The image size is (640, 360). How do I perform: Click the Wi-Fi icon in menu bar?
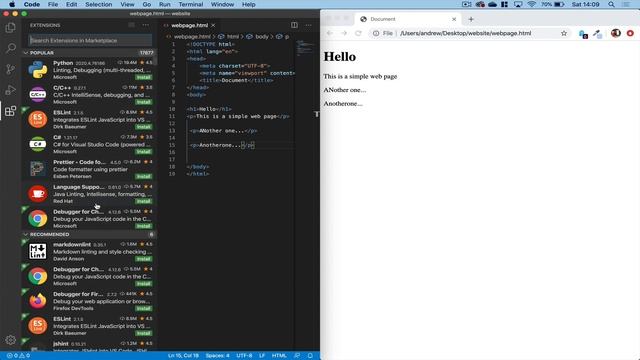tap(531, 4)
